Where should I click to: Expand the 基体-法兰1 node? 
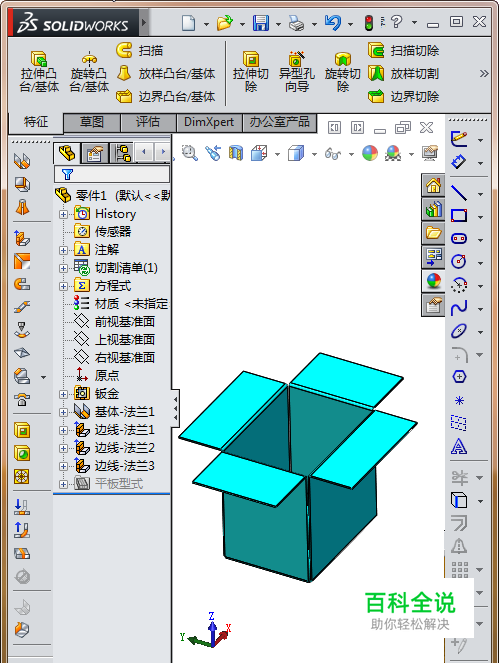coord(63,412)
